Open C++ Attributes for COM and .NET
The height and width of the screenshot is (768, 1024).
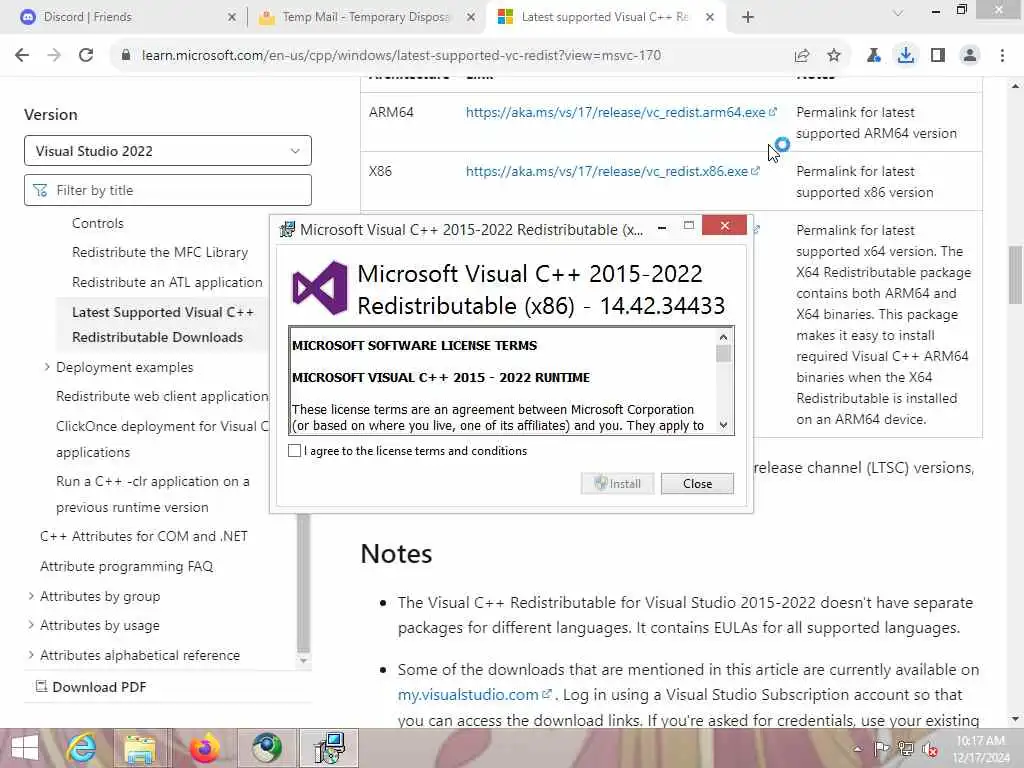click(144, 536)
